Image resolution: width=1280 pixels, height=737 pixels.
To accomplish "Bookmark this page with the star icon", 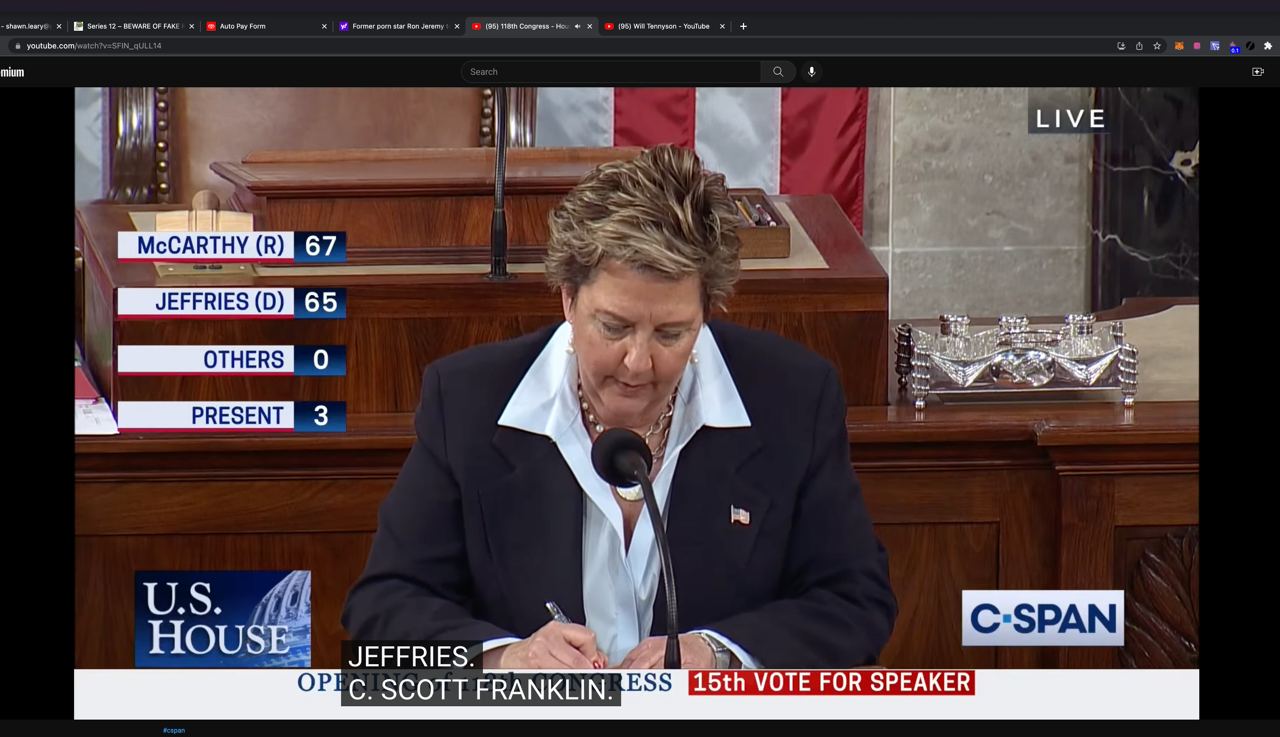I will tap(1157, 46).
